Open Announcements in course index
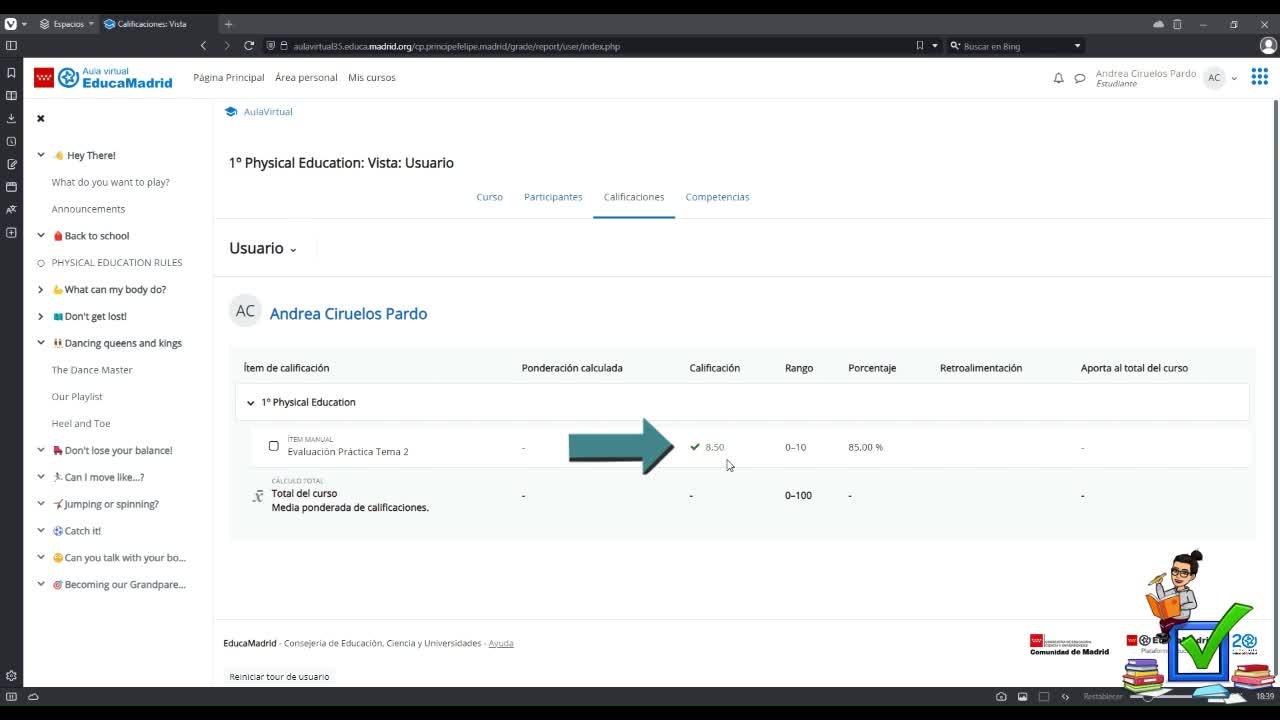The width and height of the screenshot is (1280, 720). tap(88, 209)
